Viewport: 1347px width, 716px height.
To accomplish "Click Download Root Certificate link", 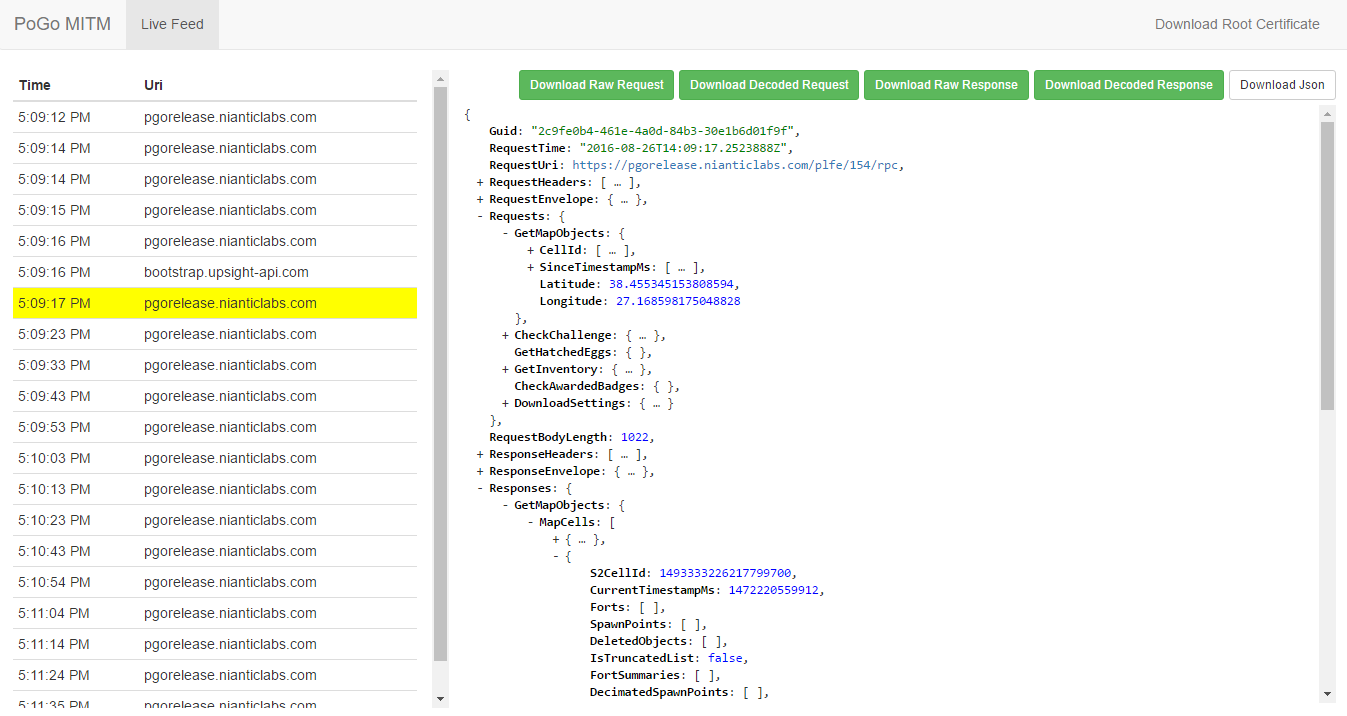I will tap(1237, 24).
